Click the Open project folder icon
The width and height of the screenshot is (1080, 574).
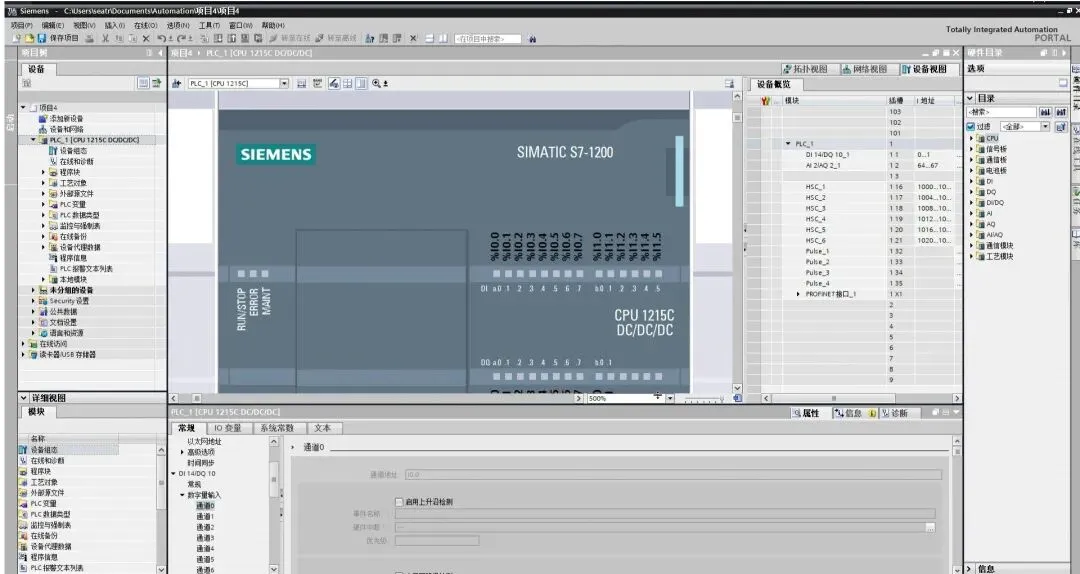[x=30, y=39]
